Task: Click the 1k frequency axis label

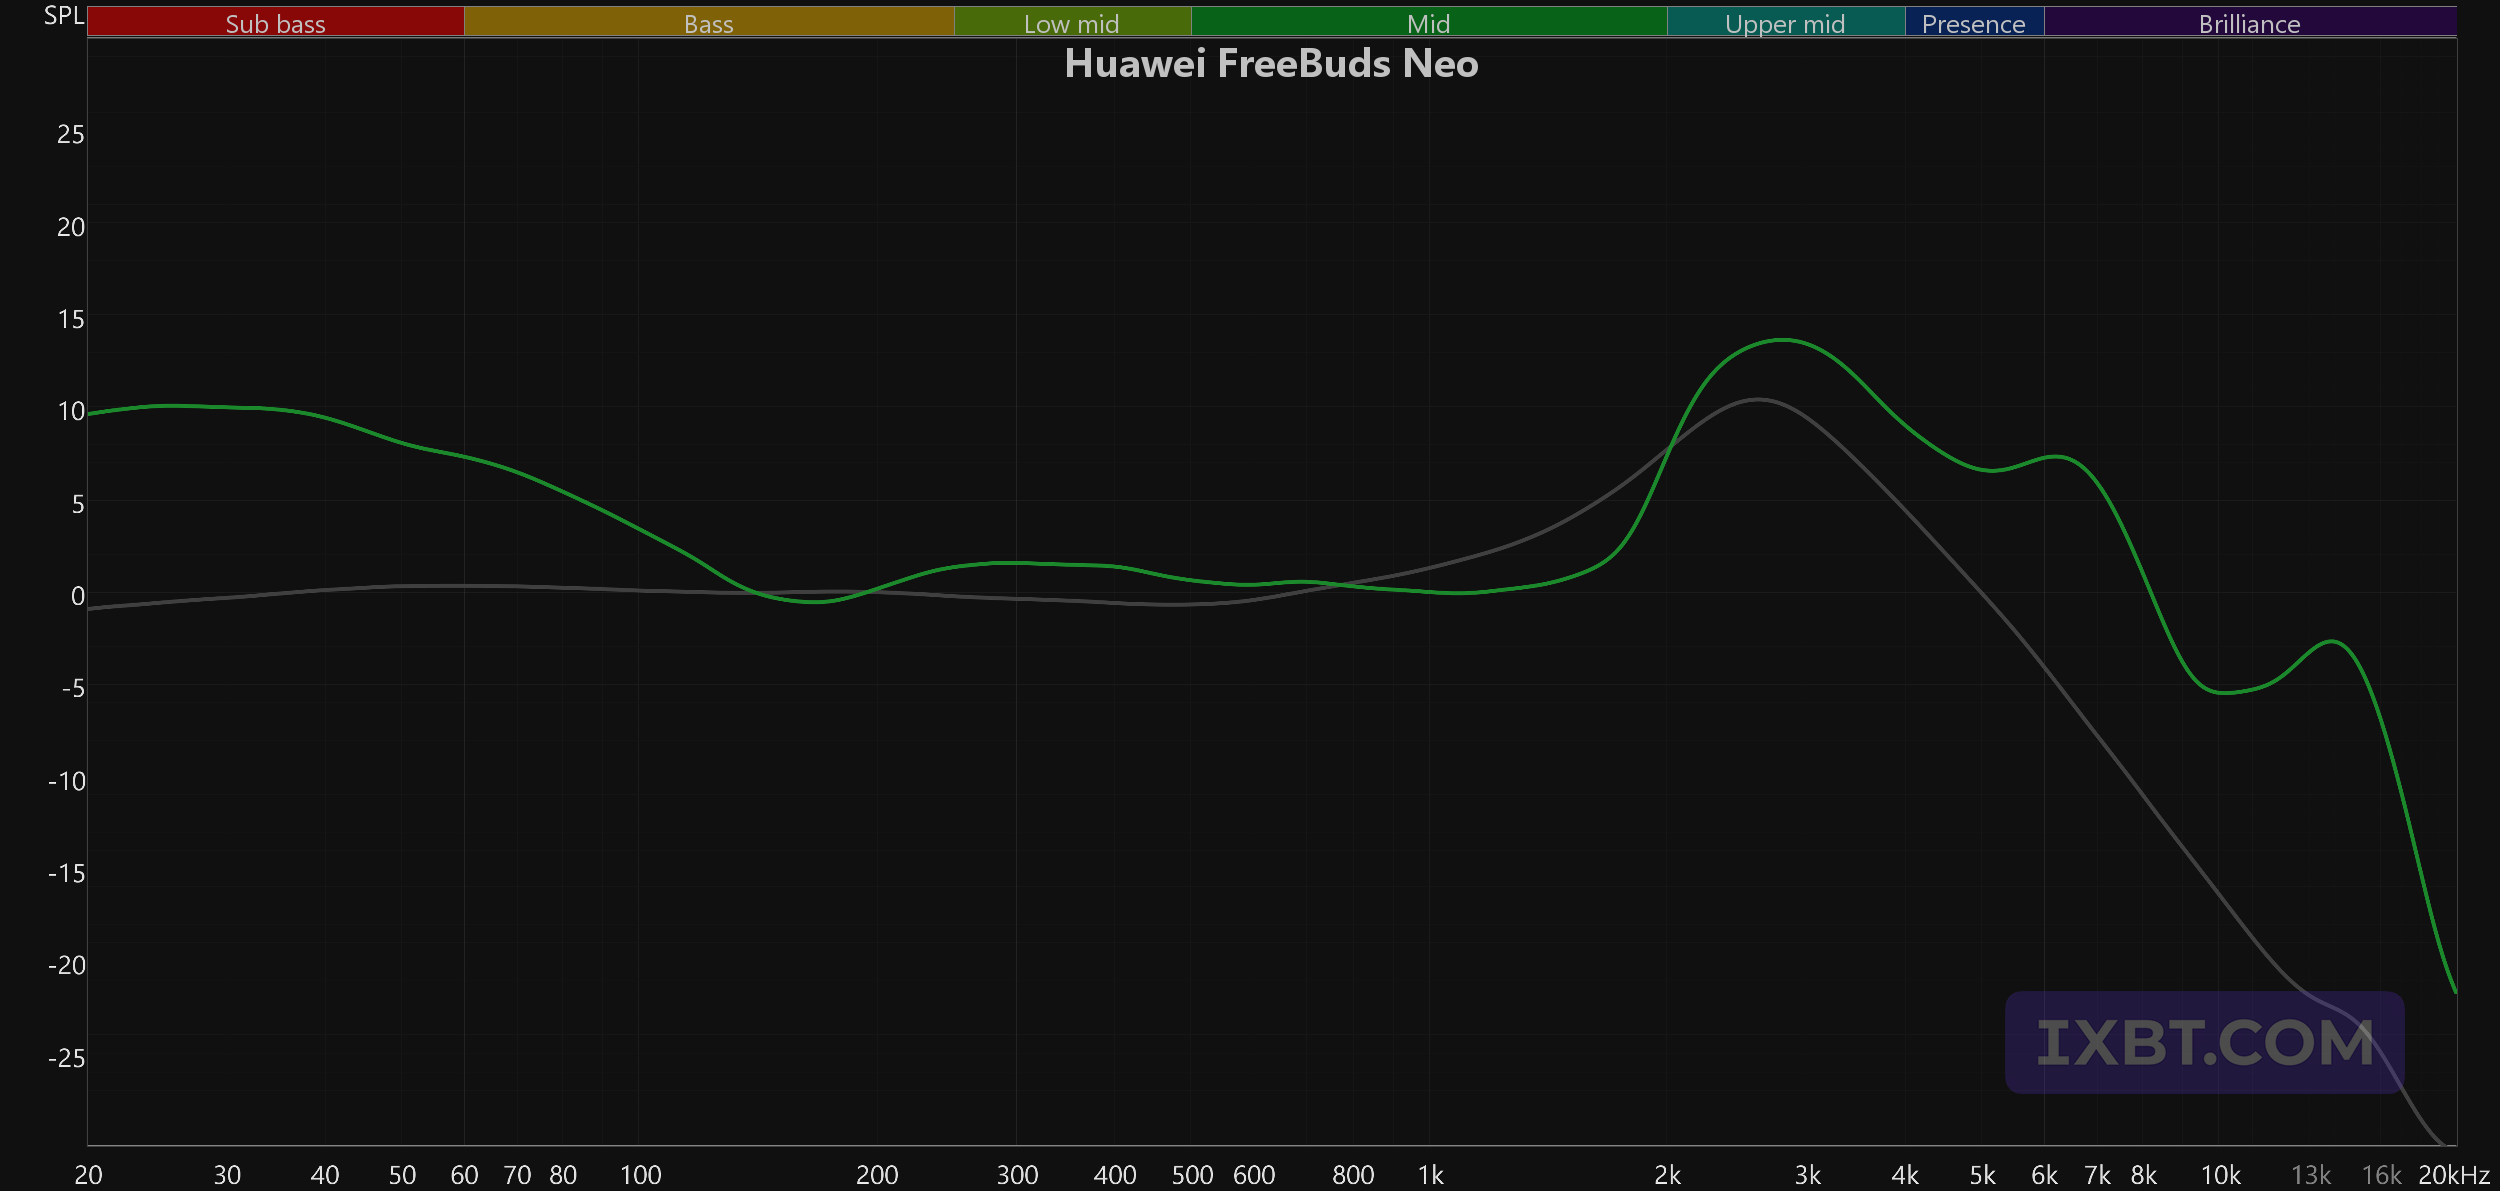Action: pyautogui.click(x=1431, y=1175)
